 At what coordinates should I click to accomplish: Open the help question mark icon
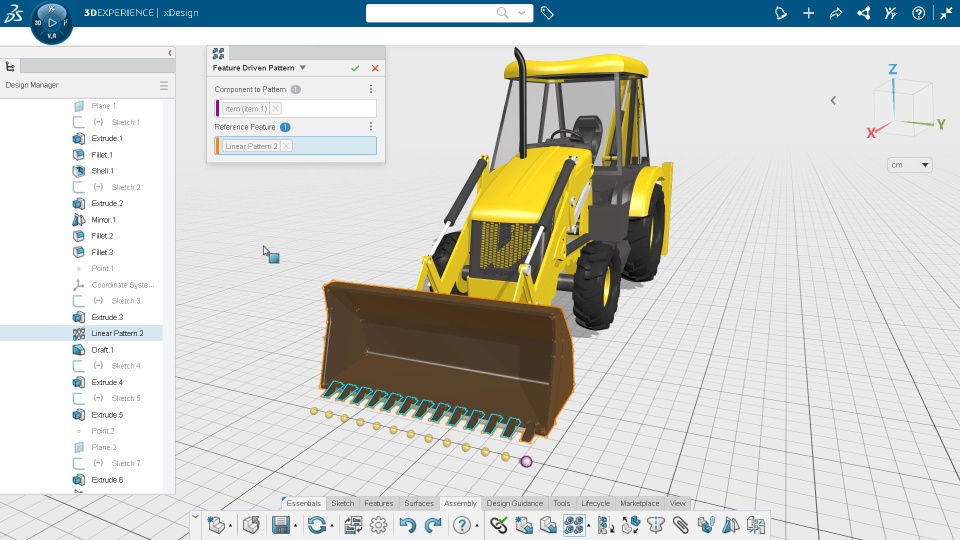[918, 13]
